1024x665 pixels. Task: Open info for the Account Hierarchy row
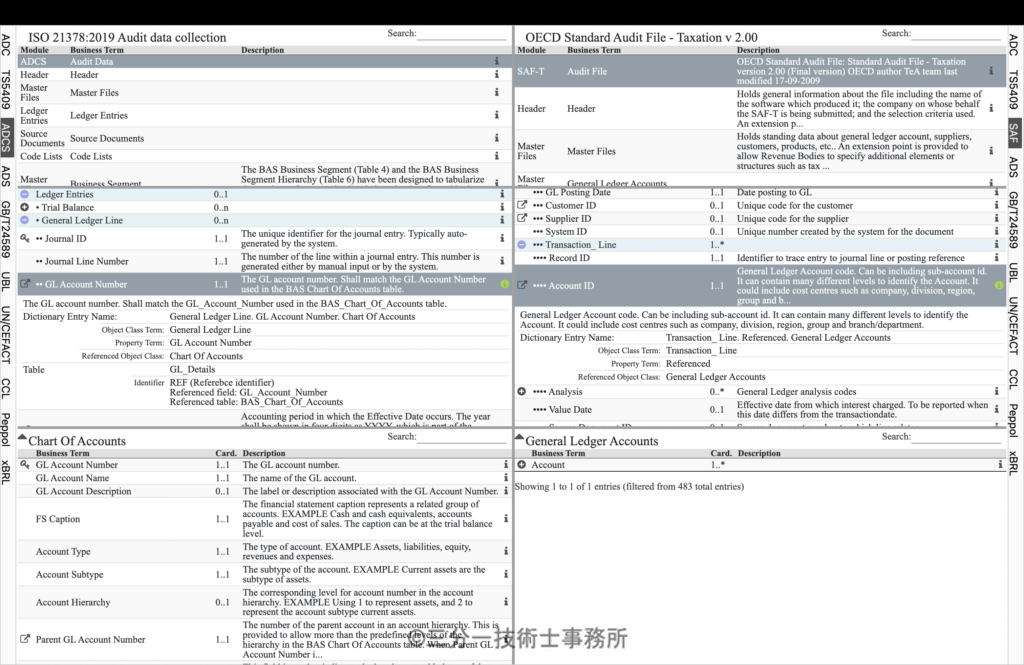coord(505,602)
